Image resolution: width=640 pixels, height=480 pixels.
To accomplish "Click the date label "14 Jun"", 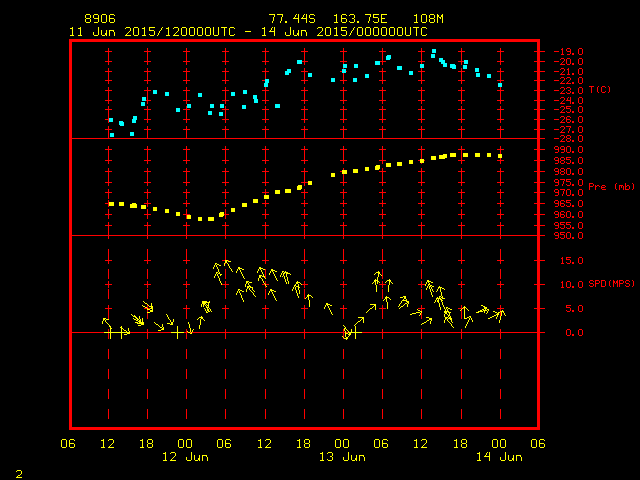I will point(499,457).
